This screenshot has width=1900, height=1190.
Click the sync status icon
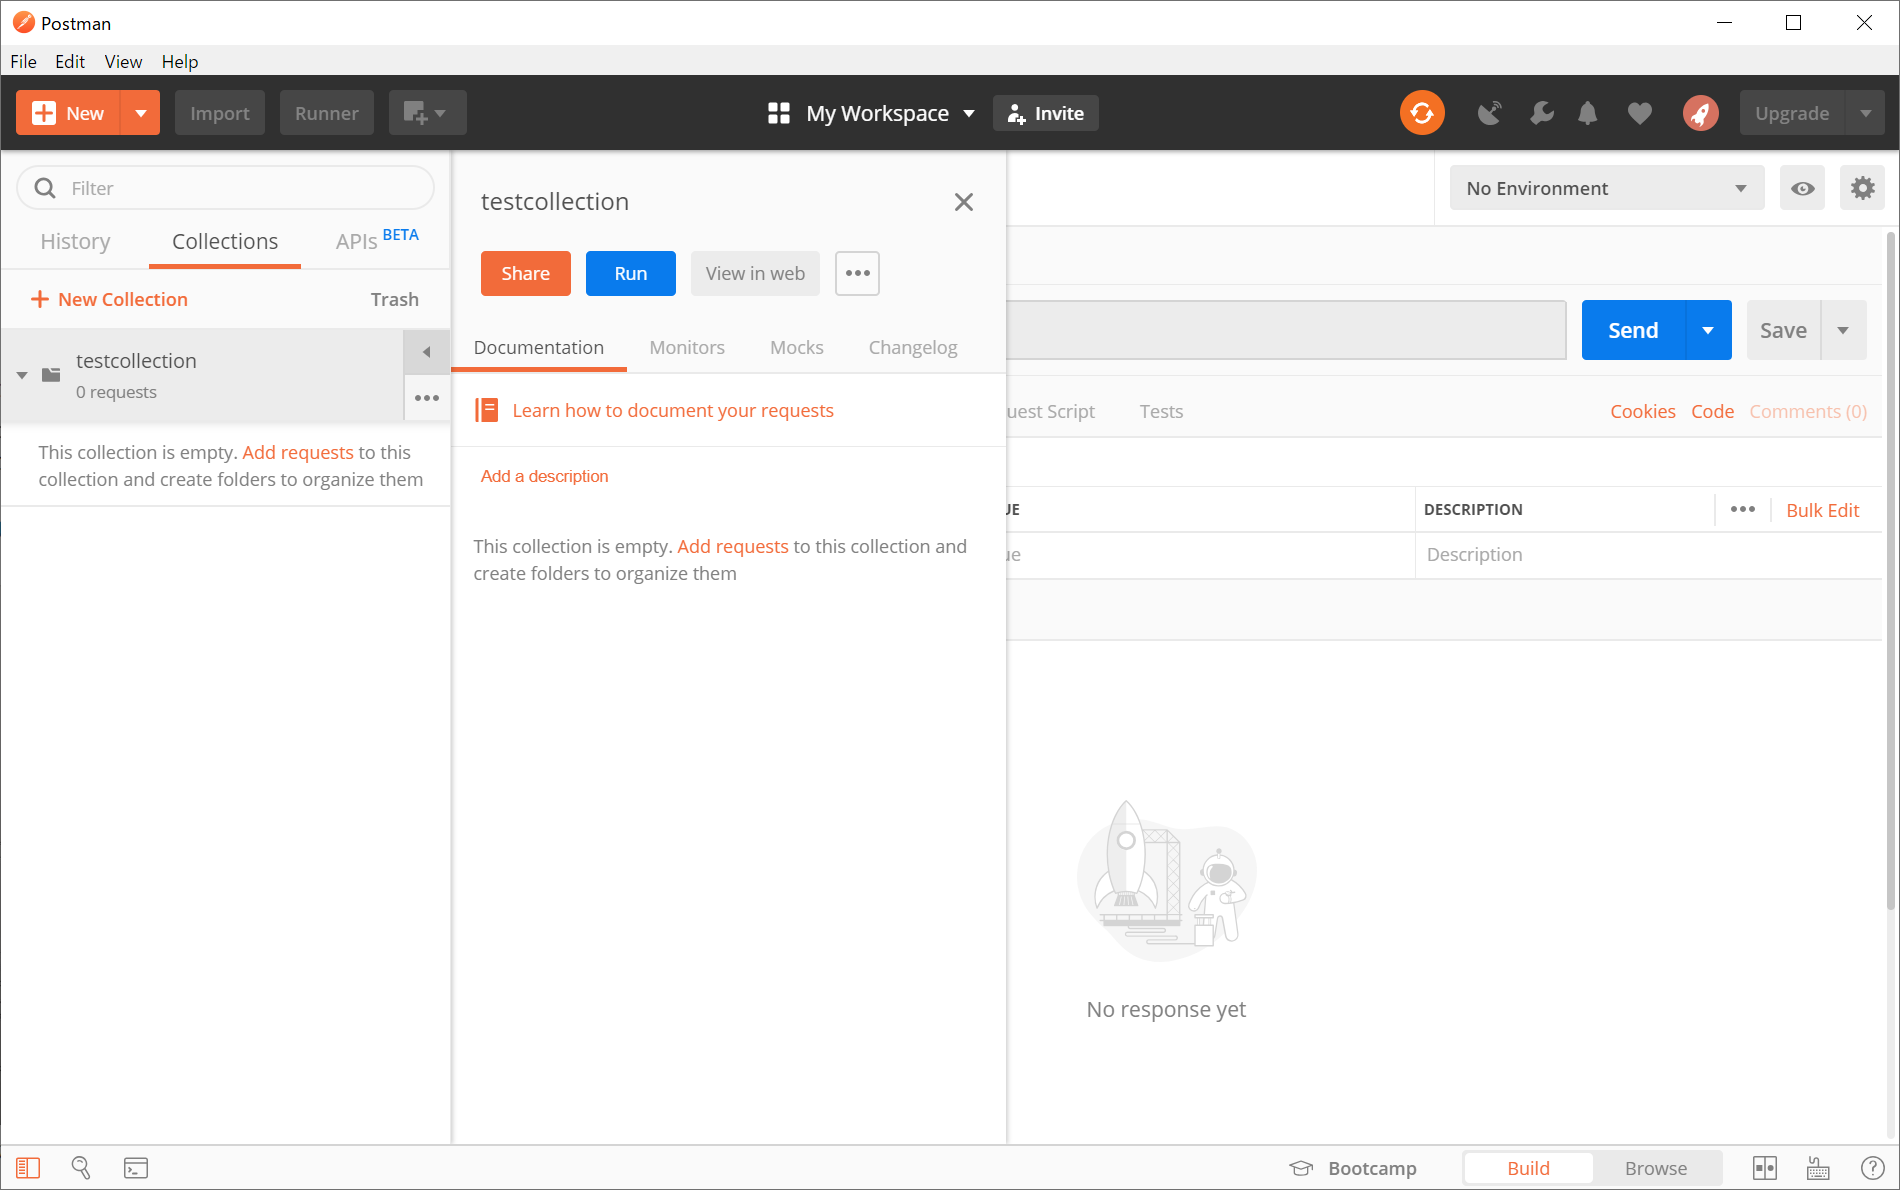(1422, 113)
